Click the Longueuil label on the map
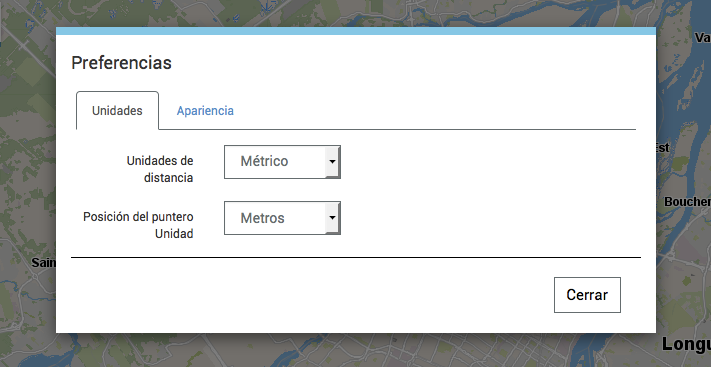The width and height of the screenshot is (711, 367). click(x=686, y=344)
